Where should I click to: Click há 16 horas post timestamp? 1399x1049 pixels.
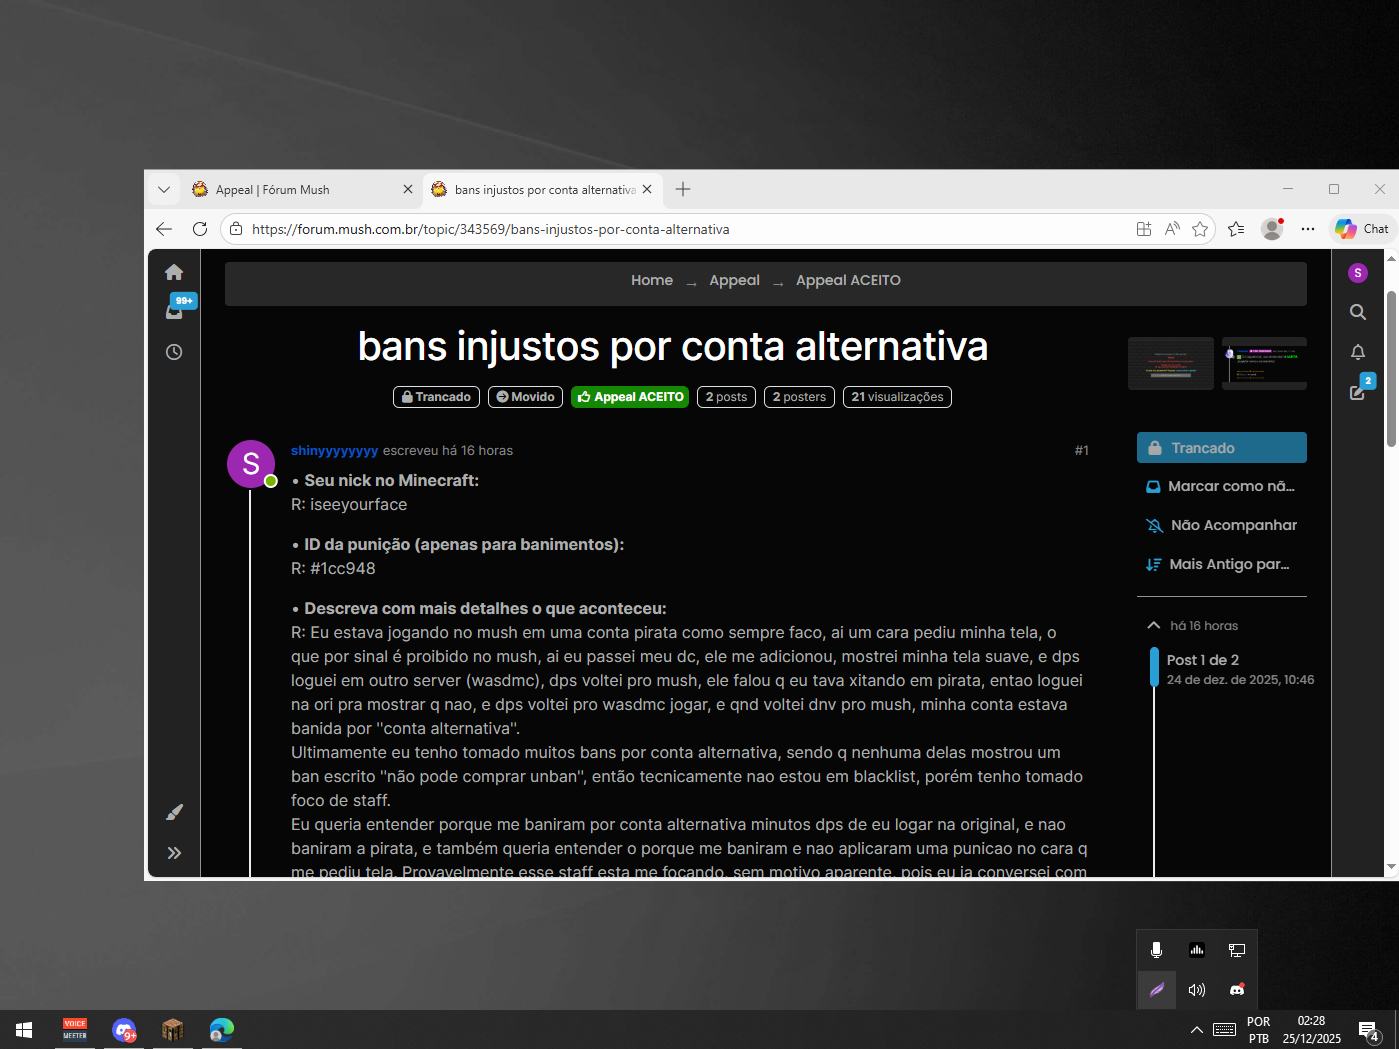click(477, 451)
